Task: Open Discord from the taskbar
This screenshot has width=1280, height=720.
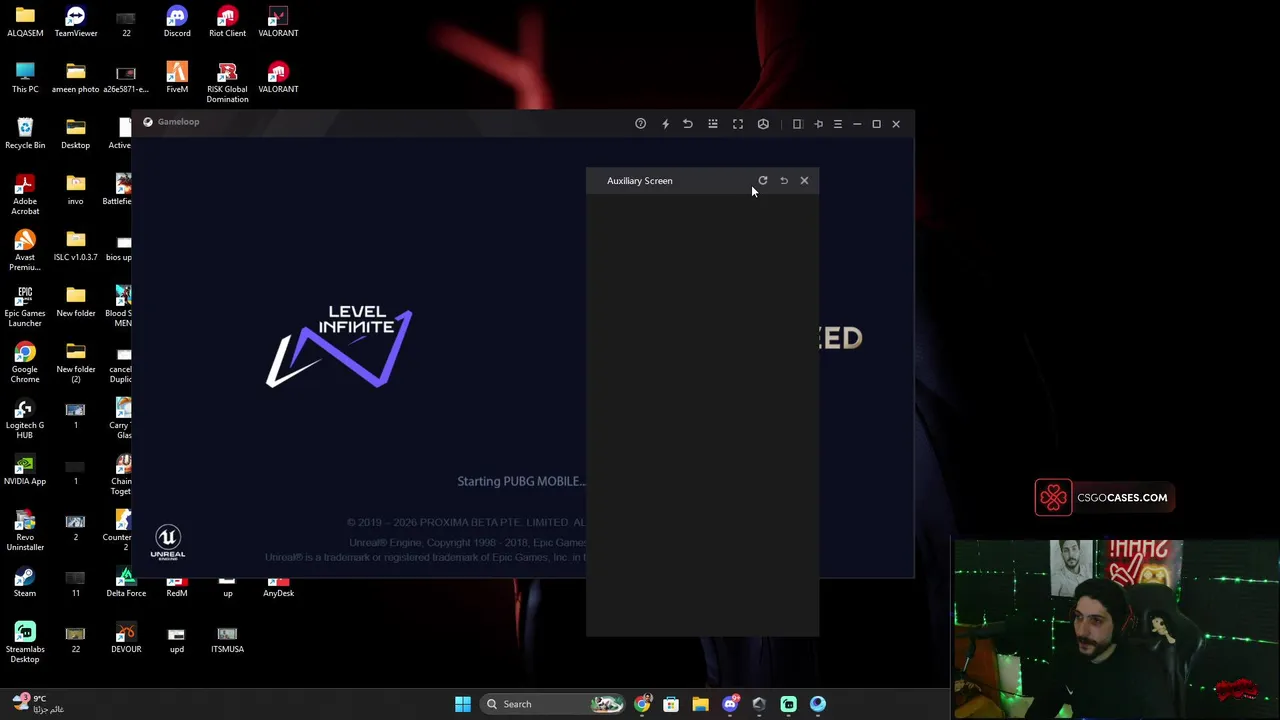Action: click(730, 704)
